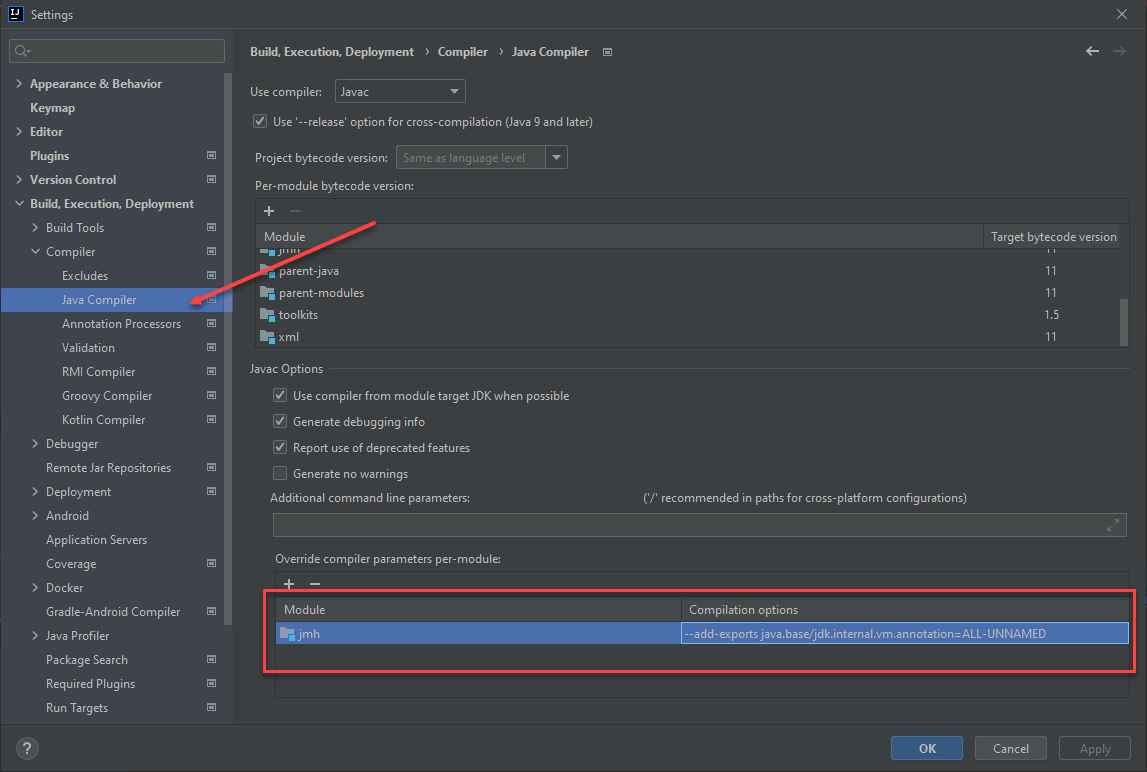The height and width of the screenshot is (772, 1147).
Task: Click the project icon next to Annotation Processors
Action: (x=211, y=323)
